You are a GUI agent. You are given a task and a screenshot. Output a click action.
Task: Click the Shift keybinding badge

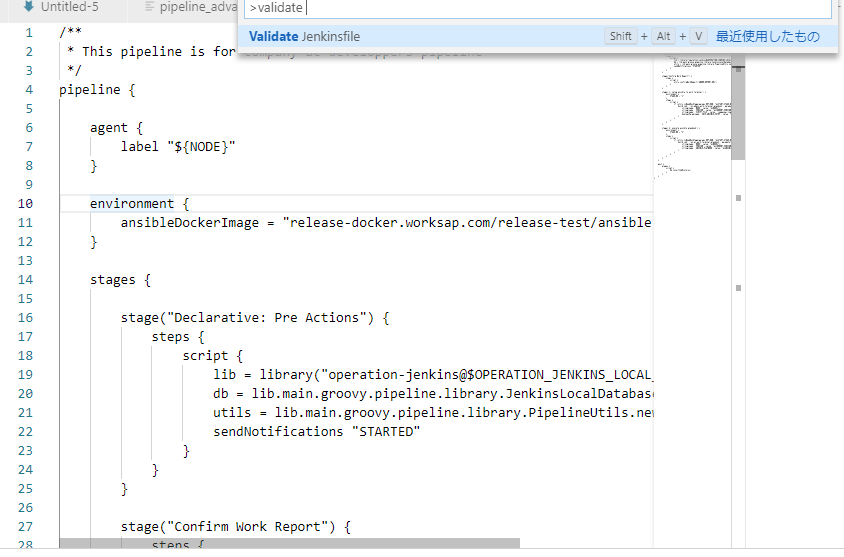621,37
